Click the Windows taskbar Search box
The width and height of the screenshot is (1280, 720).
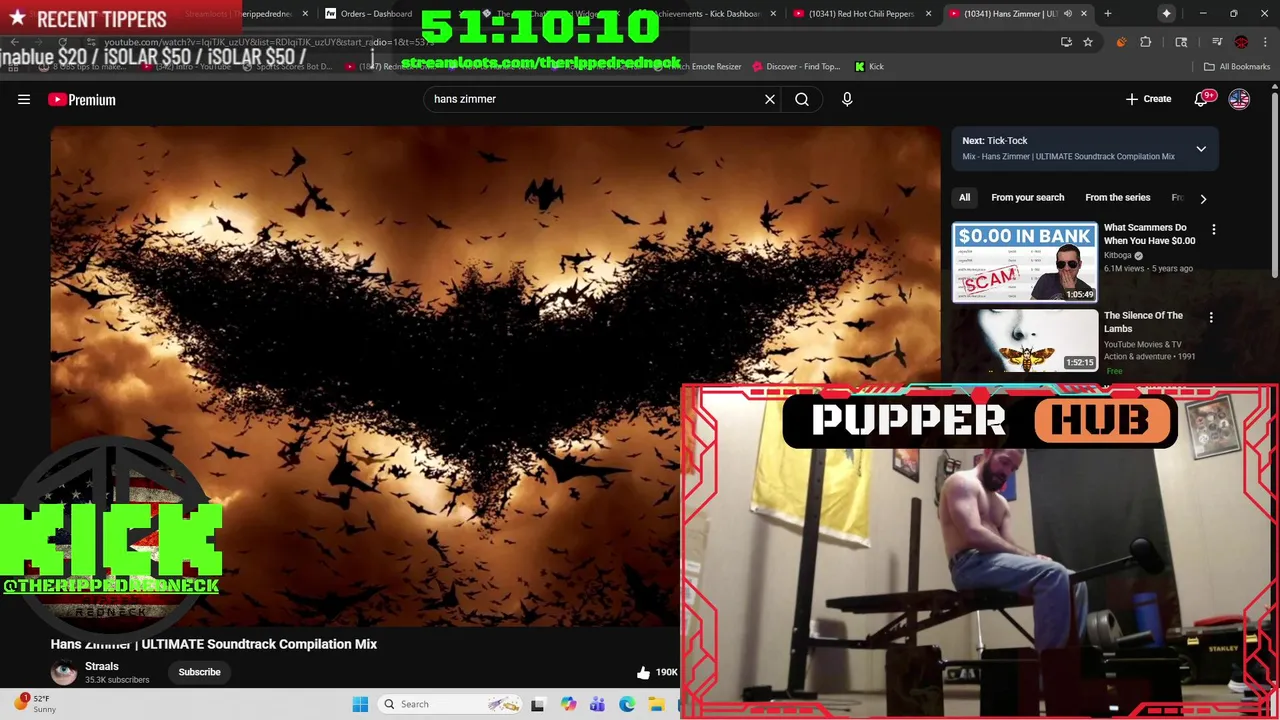click(450, 704)
